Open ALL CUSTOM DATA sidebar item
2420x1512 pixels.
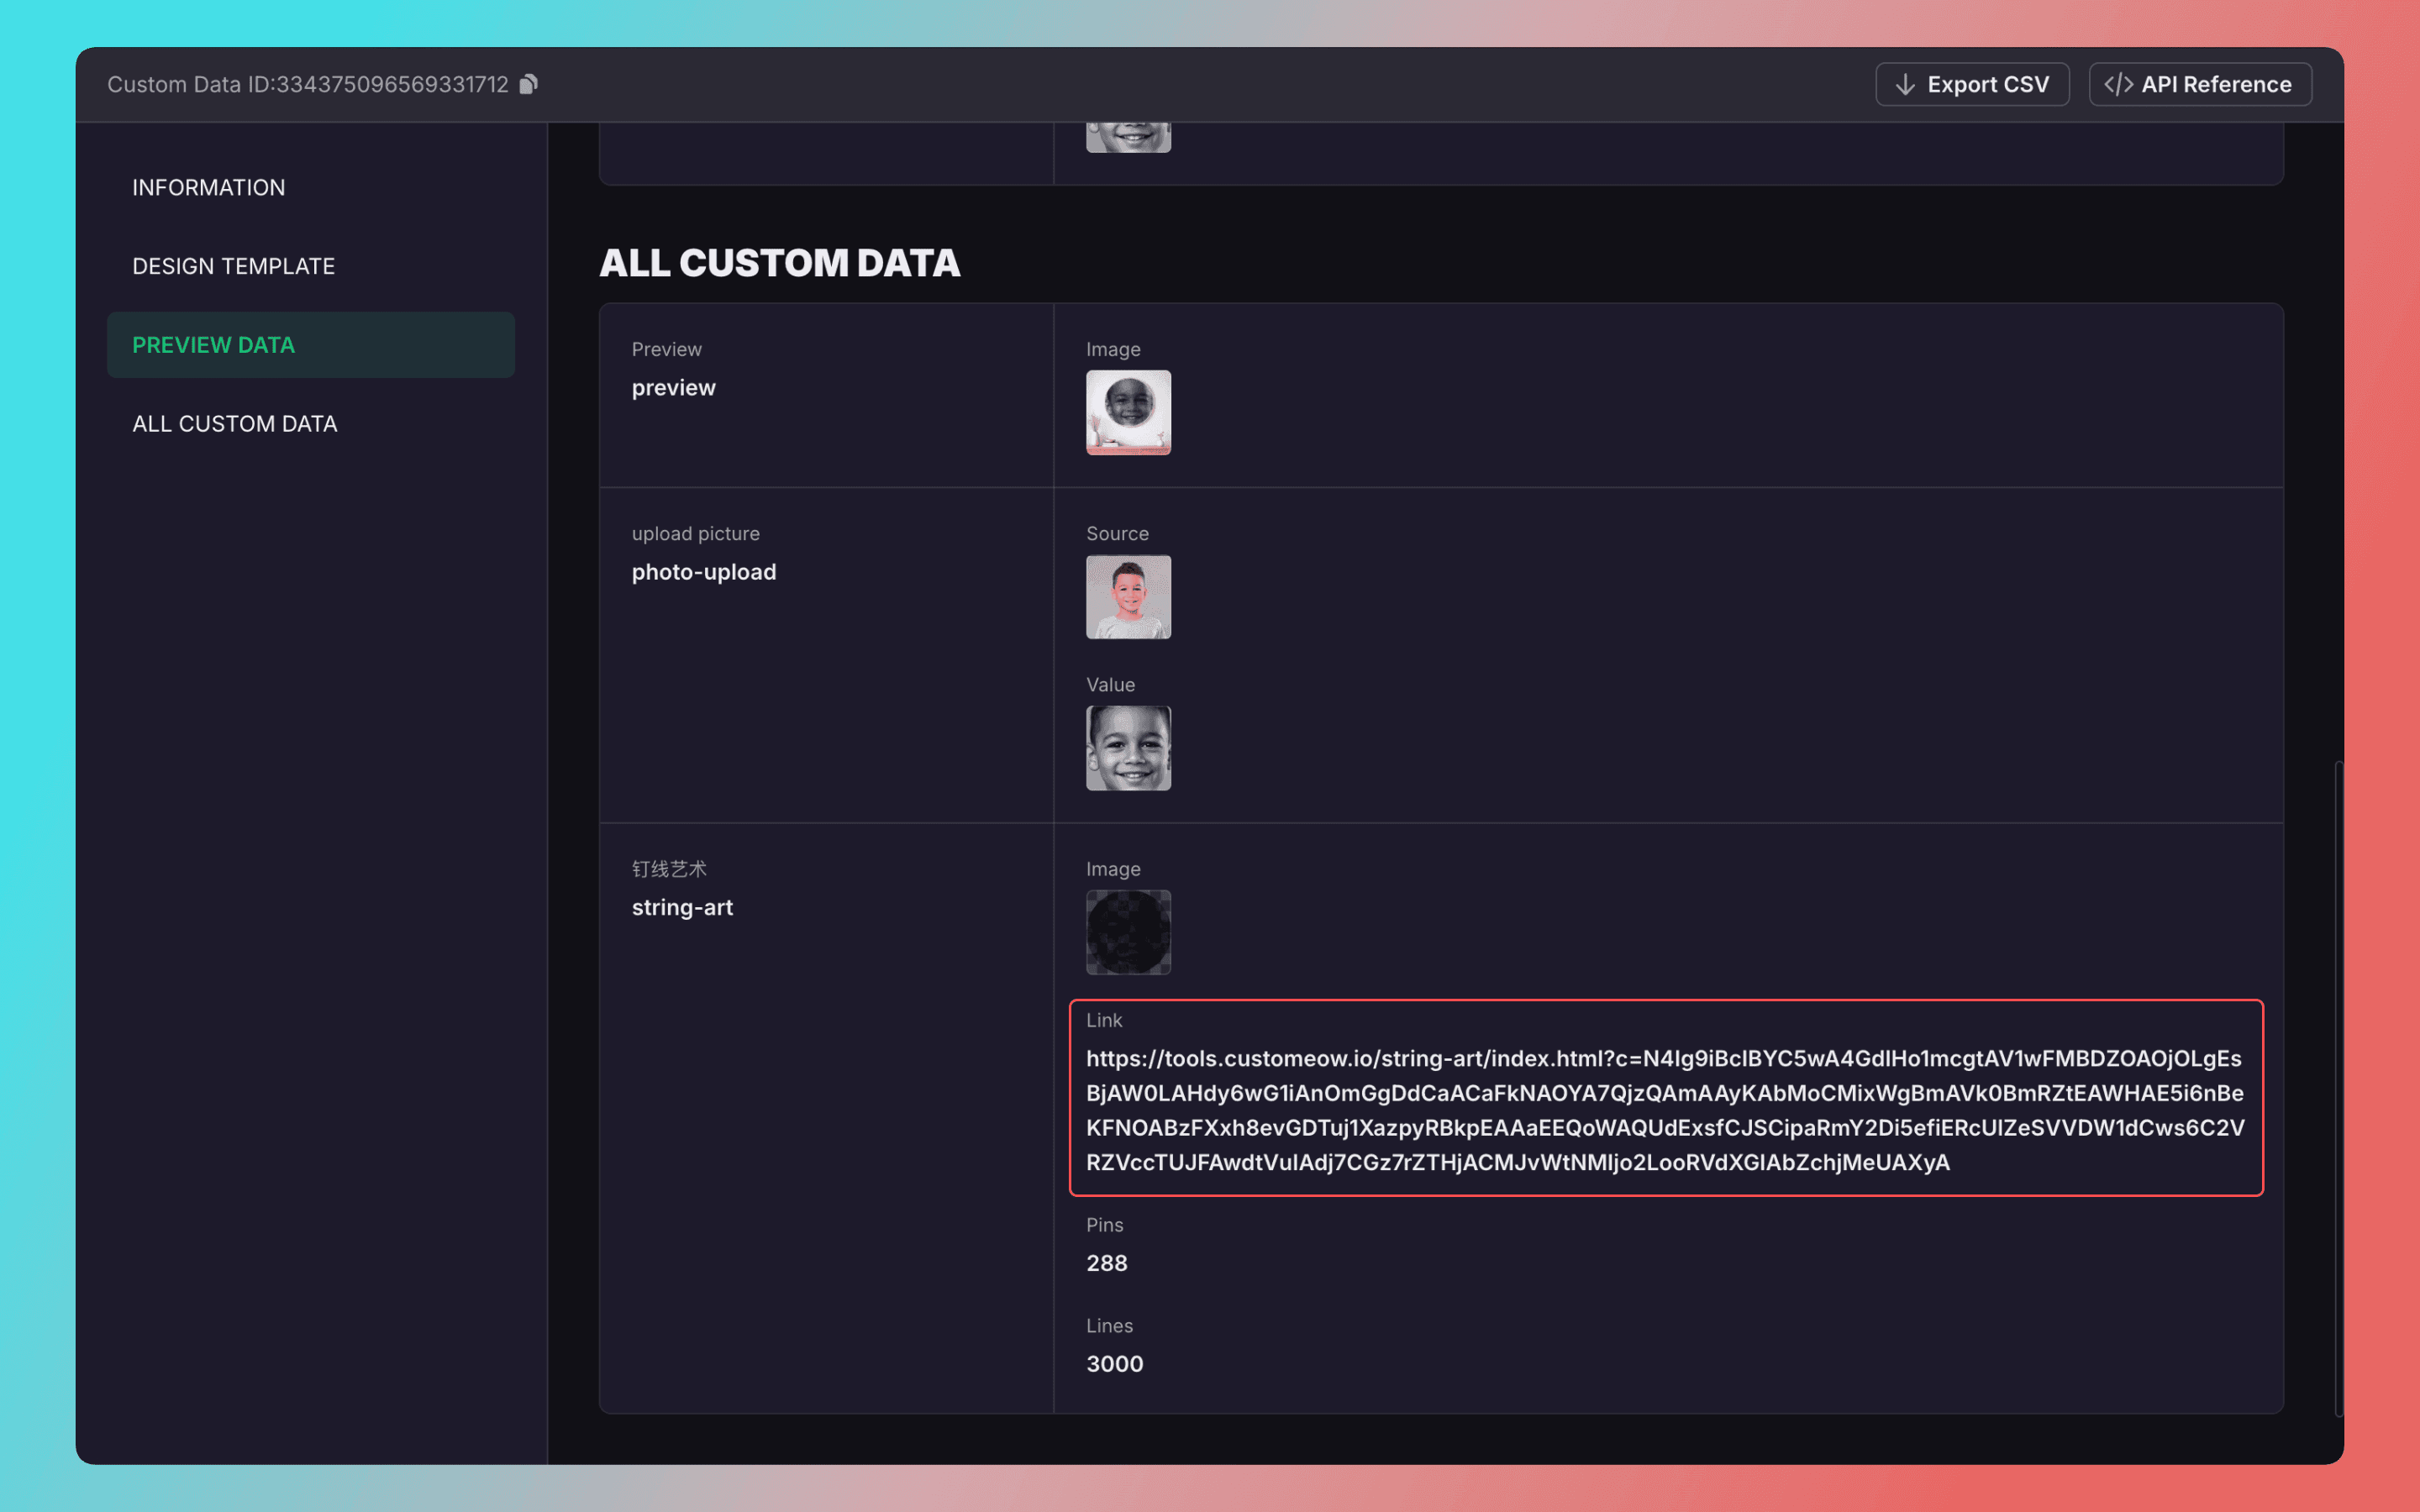tap(235, 424)
